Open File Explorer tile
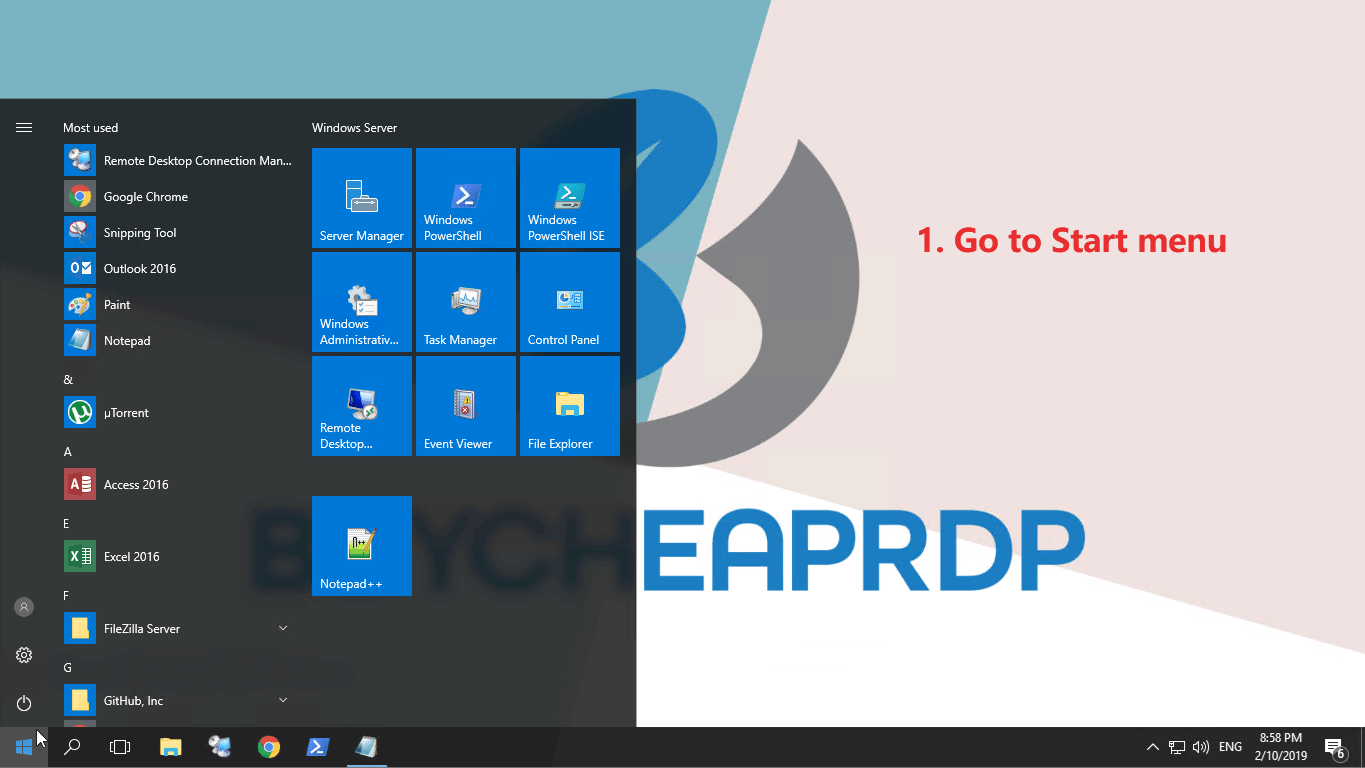 [x=570, y=406]
